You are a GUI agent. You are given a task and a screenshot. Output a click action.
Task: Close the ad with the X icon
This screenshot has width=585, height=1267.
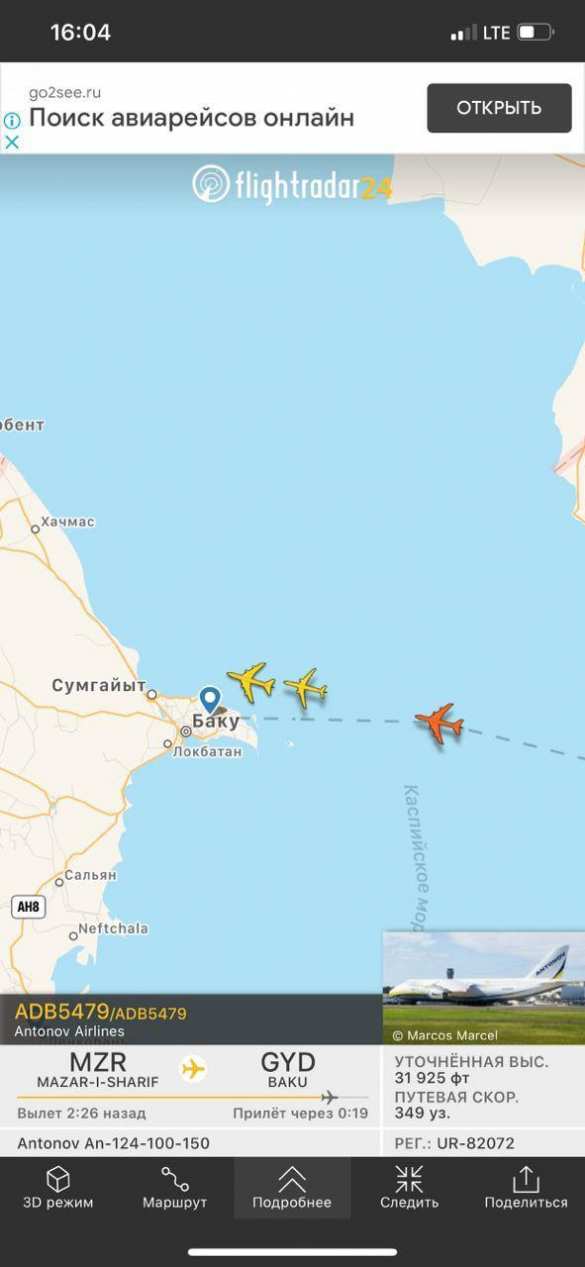[12, 142]
